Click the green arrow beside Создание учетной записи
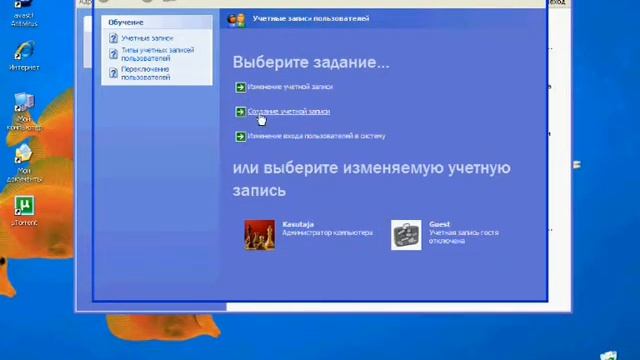The image size is (640, 360). pyautogui.click(x=240, y=112)
